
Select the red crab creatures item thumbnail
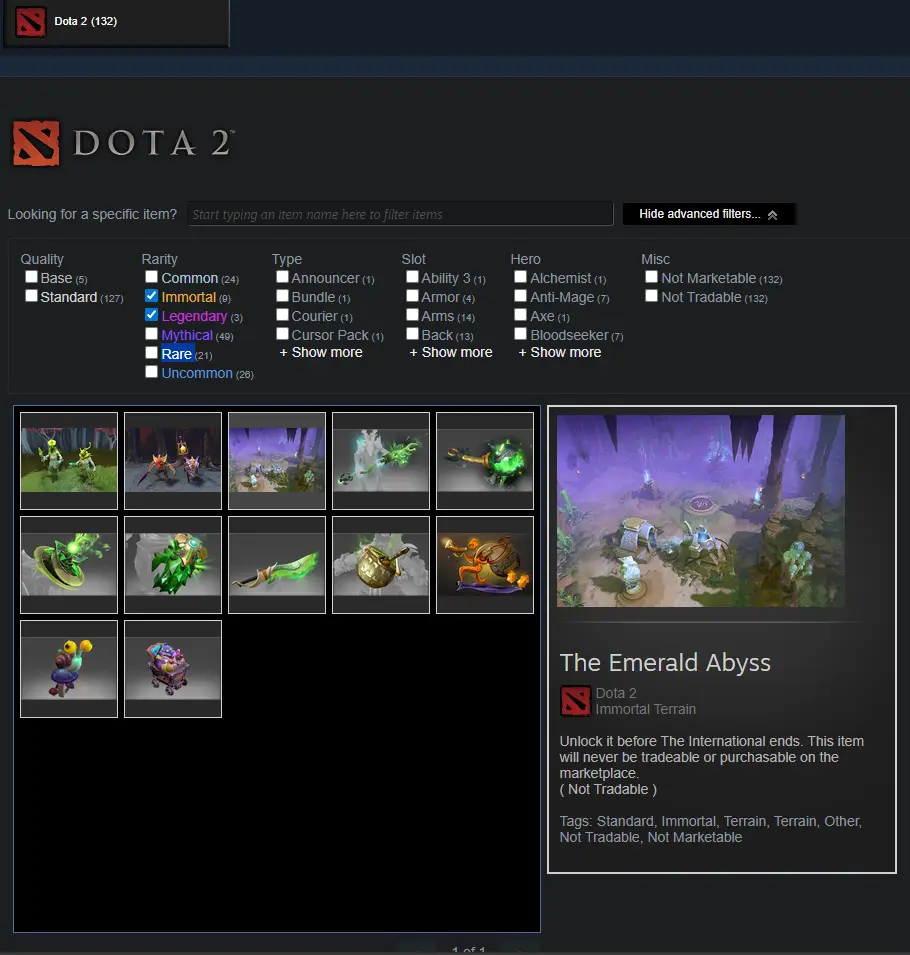(x=173, y=460)
